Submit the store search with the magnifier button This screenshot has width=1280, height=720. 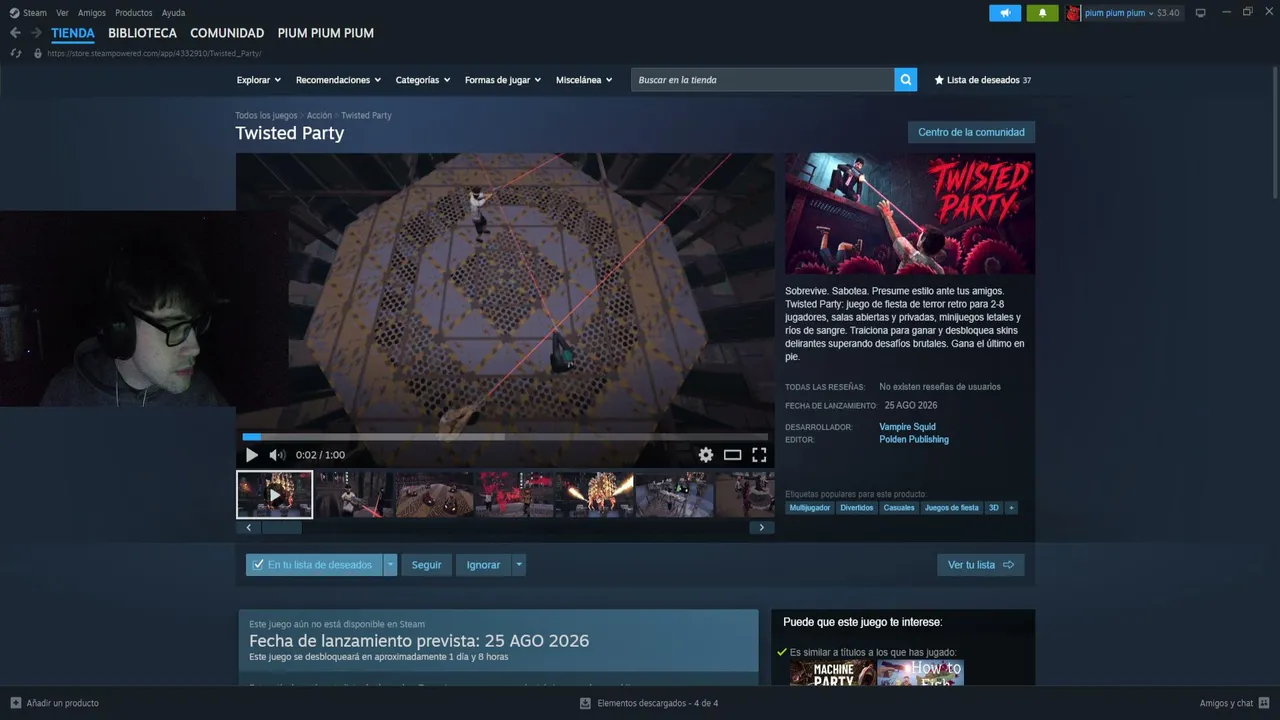pyautogui.click(x=905, y=80)
